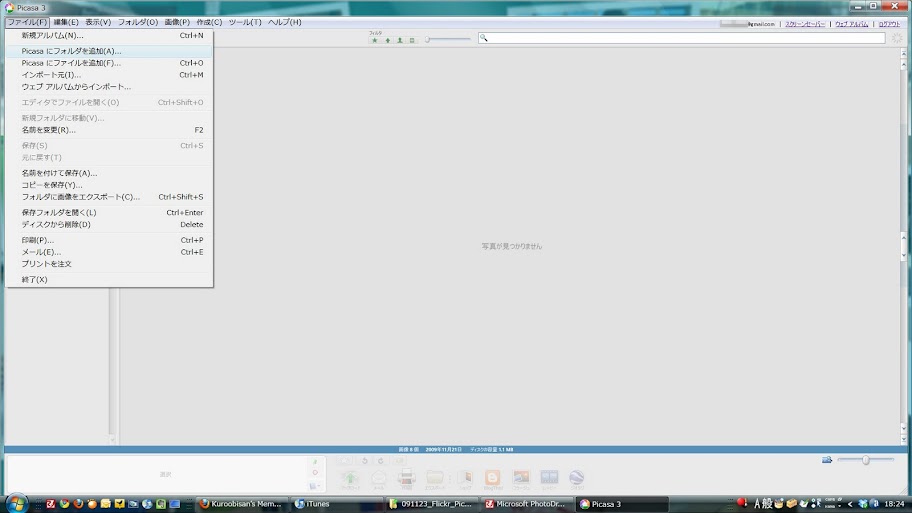Open the 編集(E) menu
Screen dimensions: 912x513
pyautogui.click(x=66, y=22)
